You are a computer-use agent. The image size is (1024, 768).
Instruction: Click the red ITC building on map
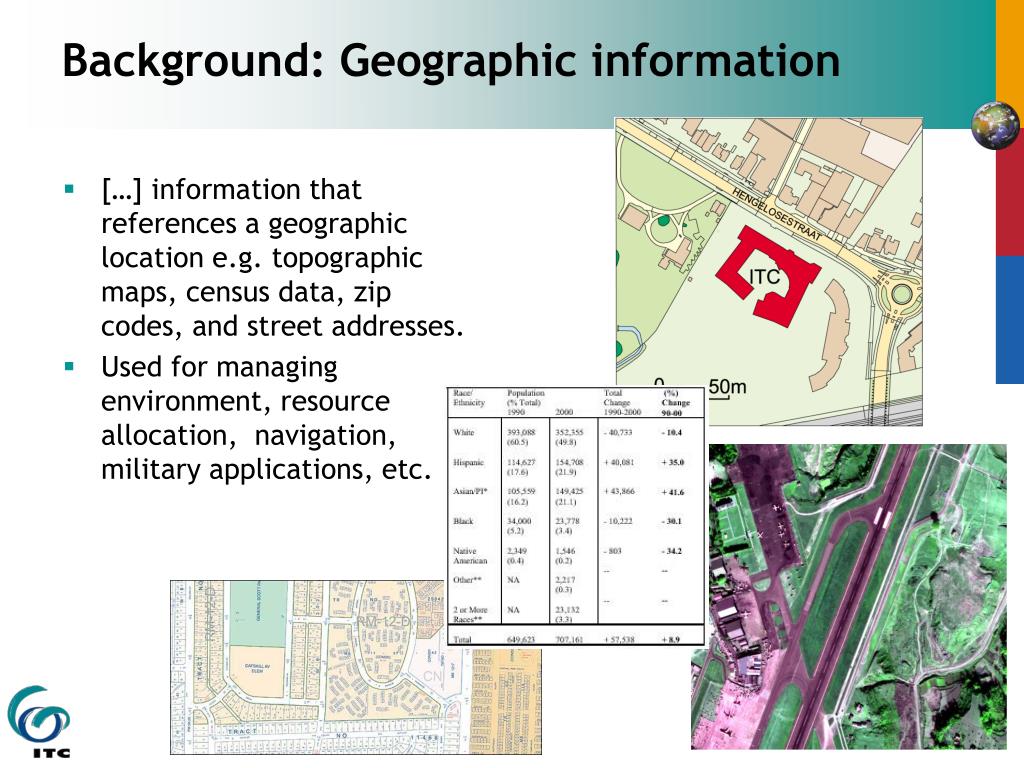(767, 277)
